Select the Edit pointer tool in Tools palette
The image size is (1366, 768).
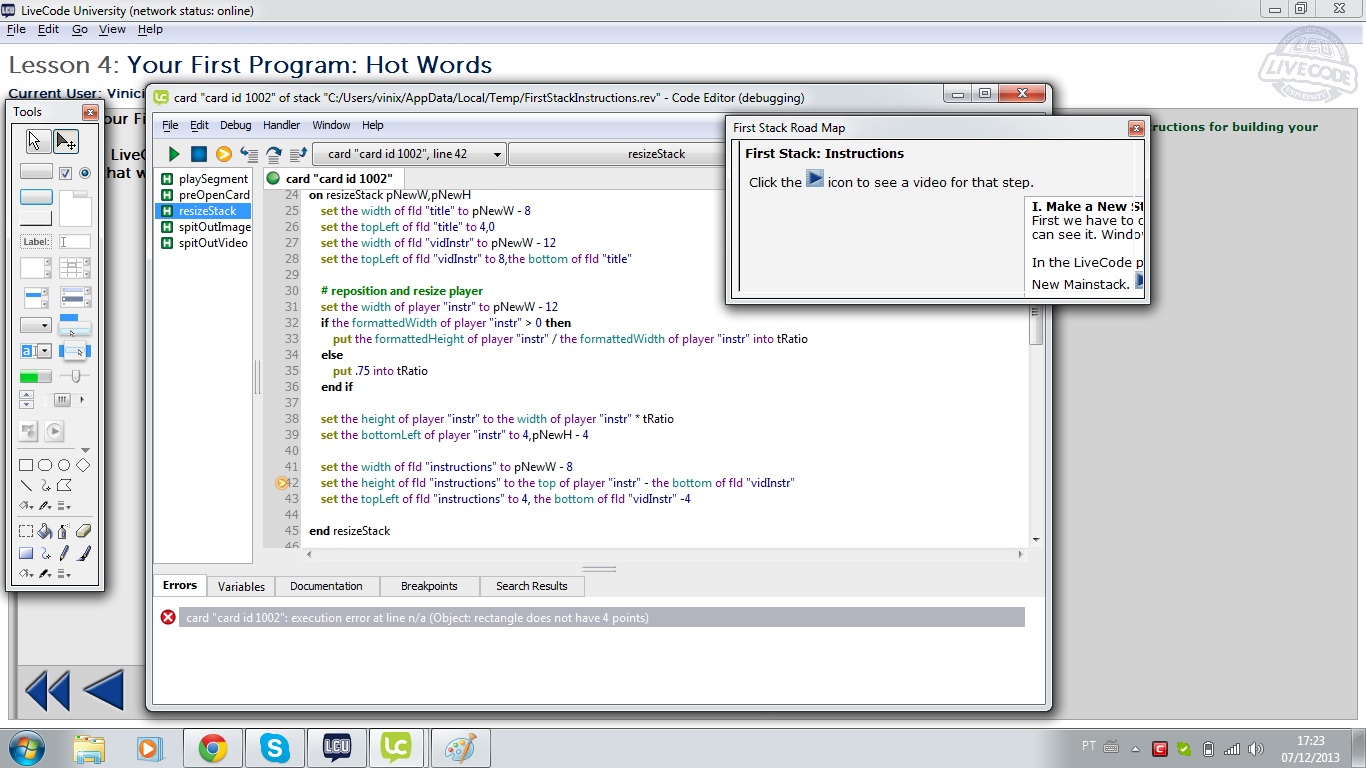pos(66,141)
